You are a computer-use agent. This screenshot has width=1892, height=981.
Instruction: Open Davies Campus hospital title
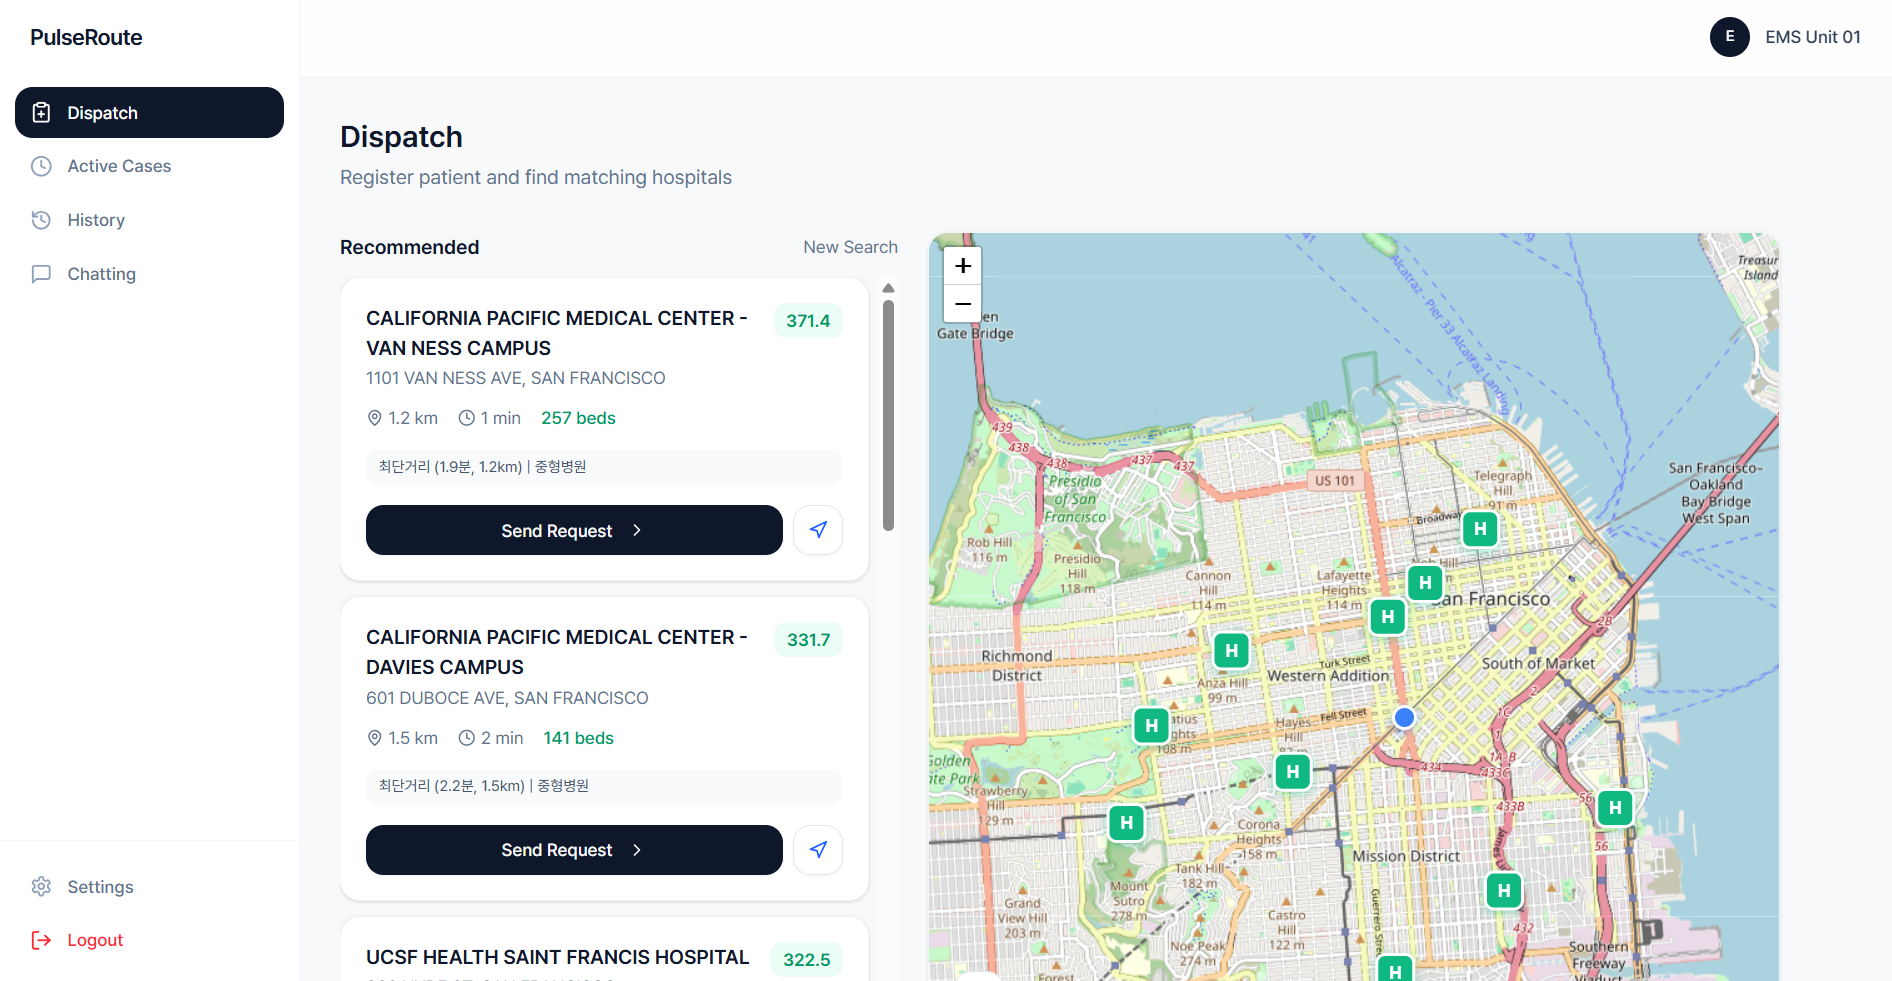557,652
